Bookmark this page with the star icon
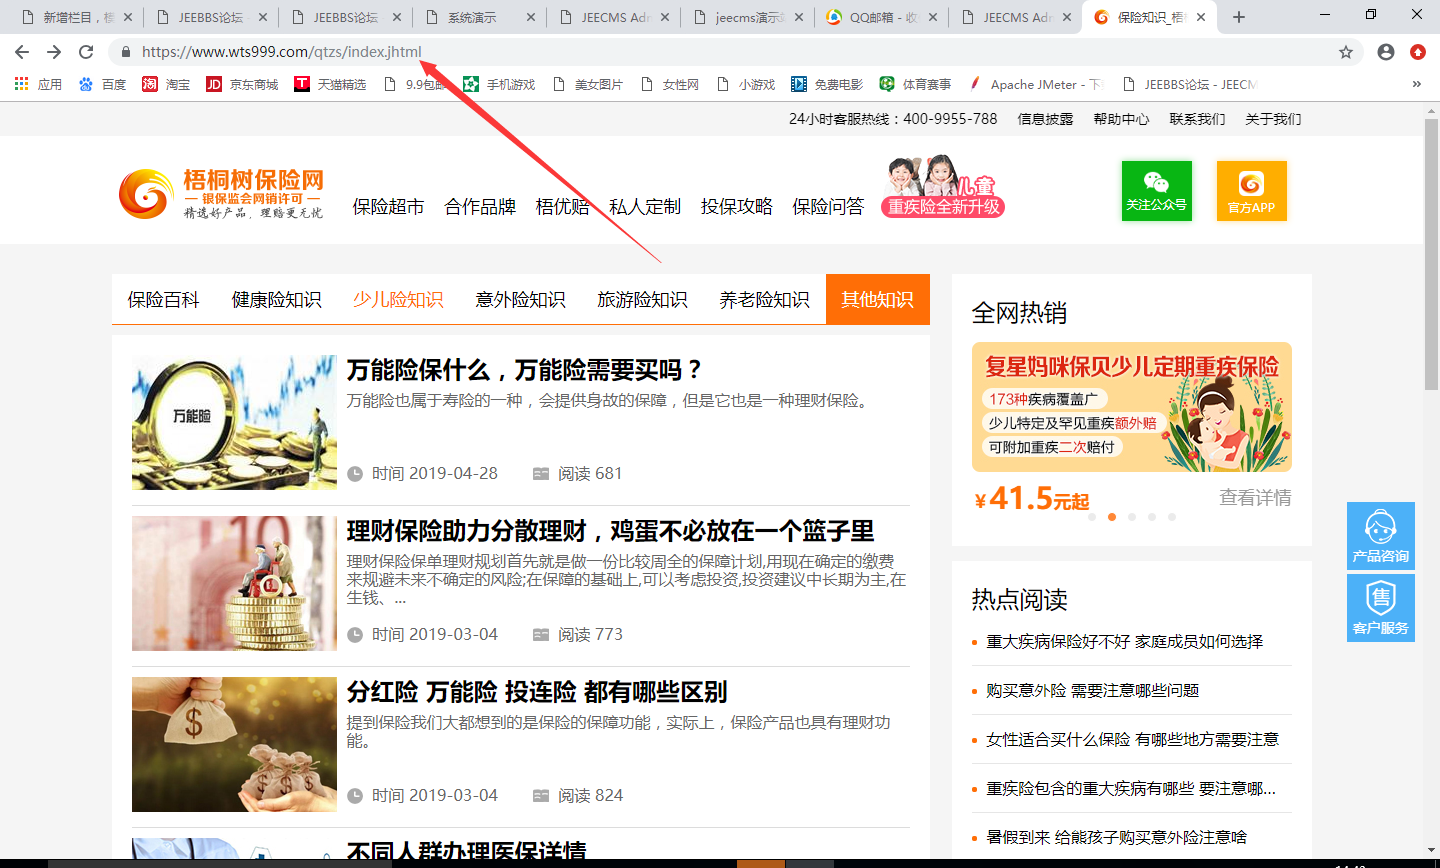The height and width of the screenshot is (868, 1440). click(1346, 52)
